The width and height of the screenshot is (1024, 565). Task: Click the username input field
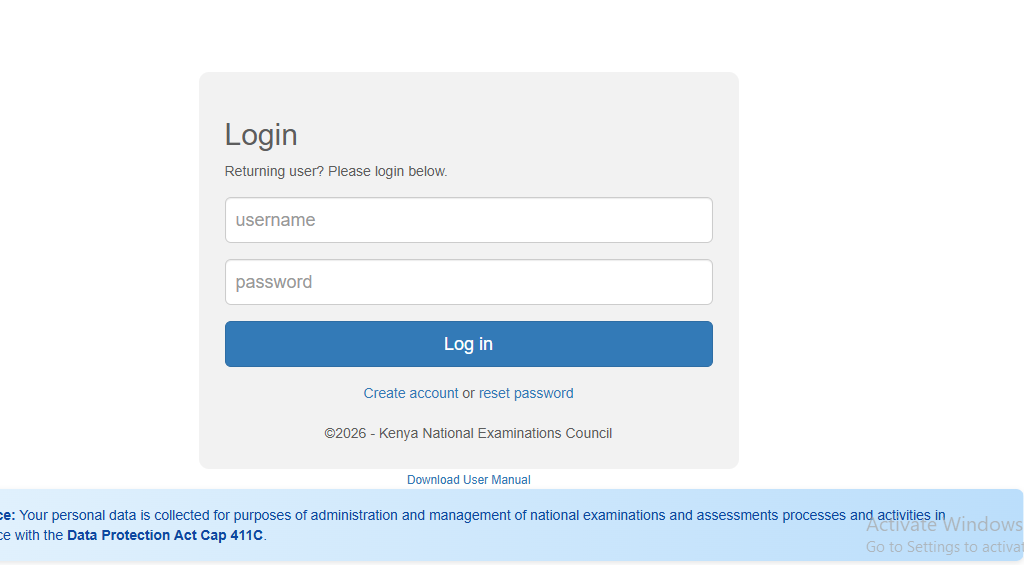pos(468,220)
